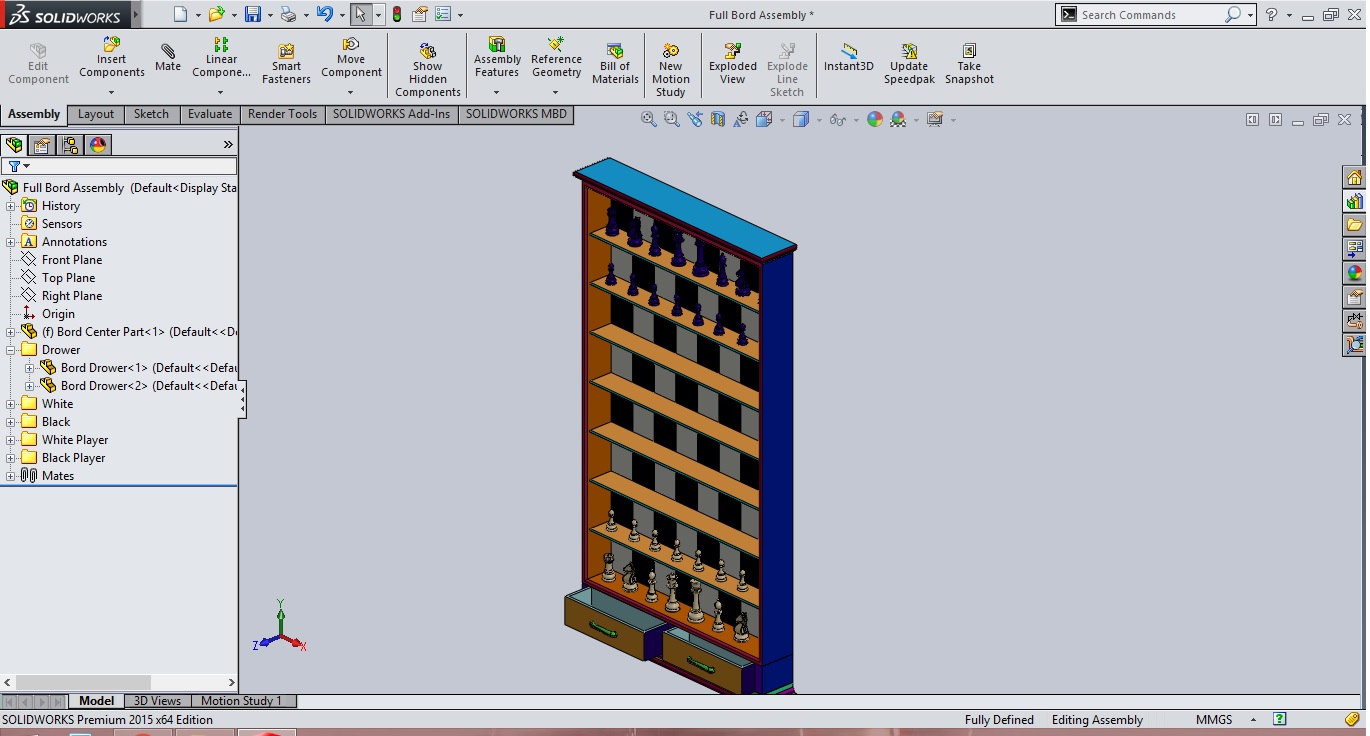Toggle the Section View icon
1370x736 pixels.
click(x=717, y=119)
